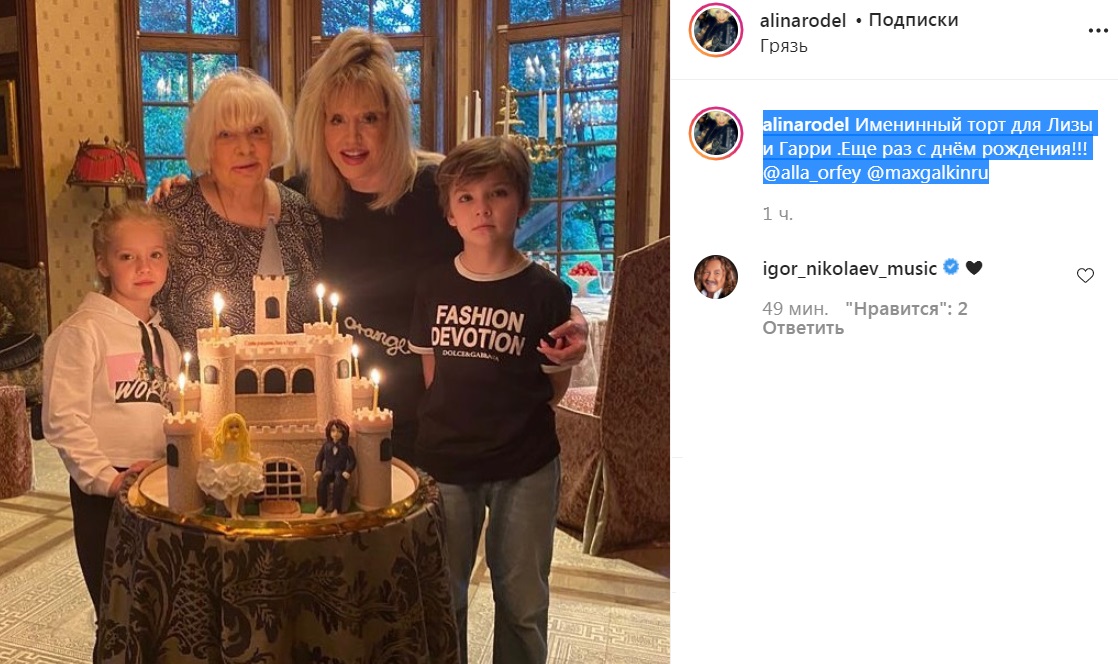Open the three-dots post options menu

point(1097,31)
